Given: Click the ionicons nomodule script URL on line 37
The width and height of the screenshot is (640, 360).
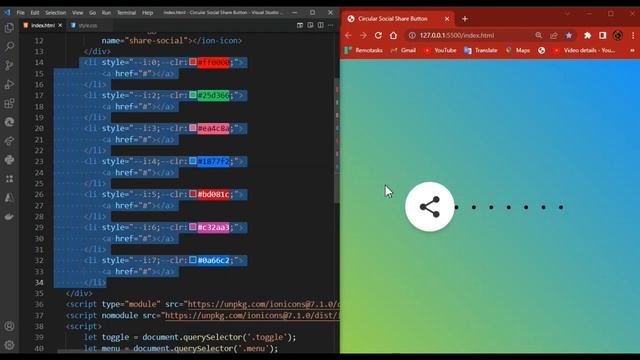Looking at the screenshot, I should coord(252,316).
